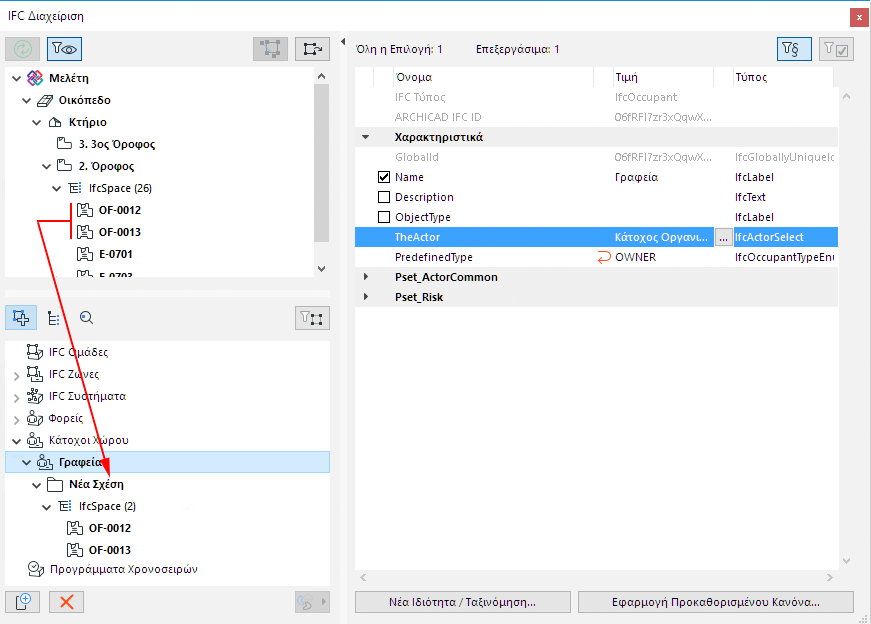Screen dimensions: 871x624
Task: Select Προγράμματα Χρονοσειρών item
Action: tap(124, 569)
